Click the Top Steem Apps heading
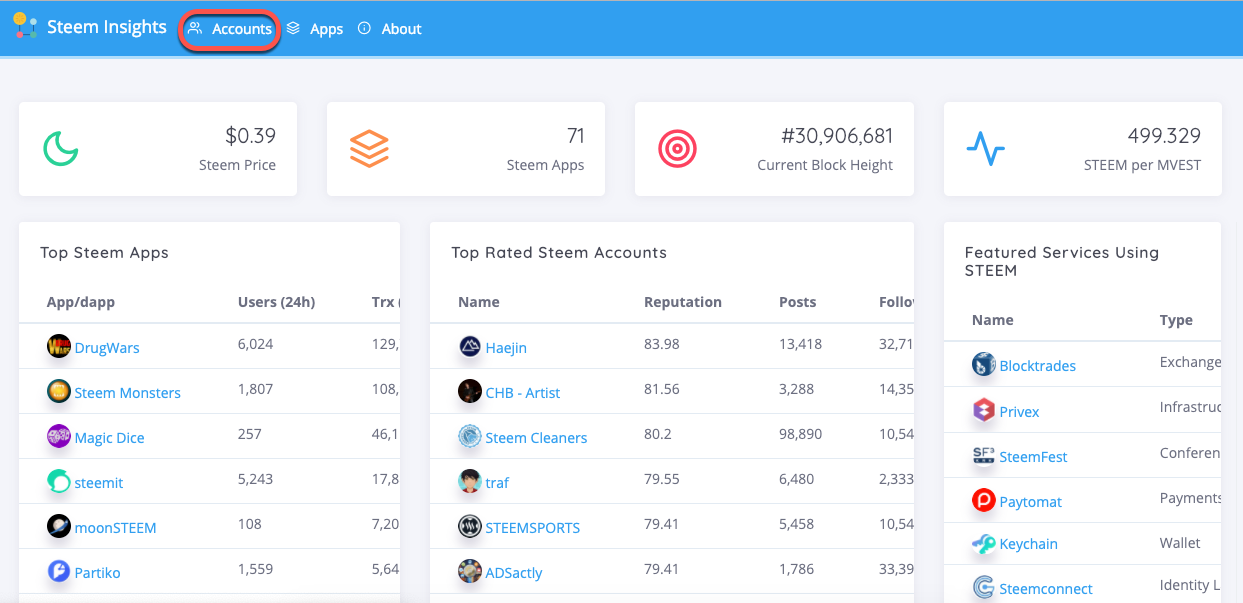Image resolution: width=1243 pixels, height=603 pixels. click(104, 253)
